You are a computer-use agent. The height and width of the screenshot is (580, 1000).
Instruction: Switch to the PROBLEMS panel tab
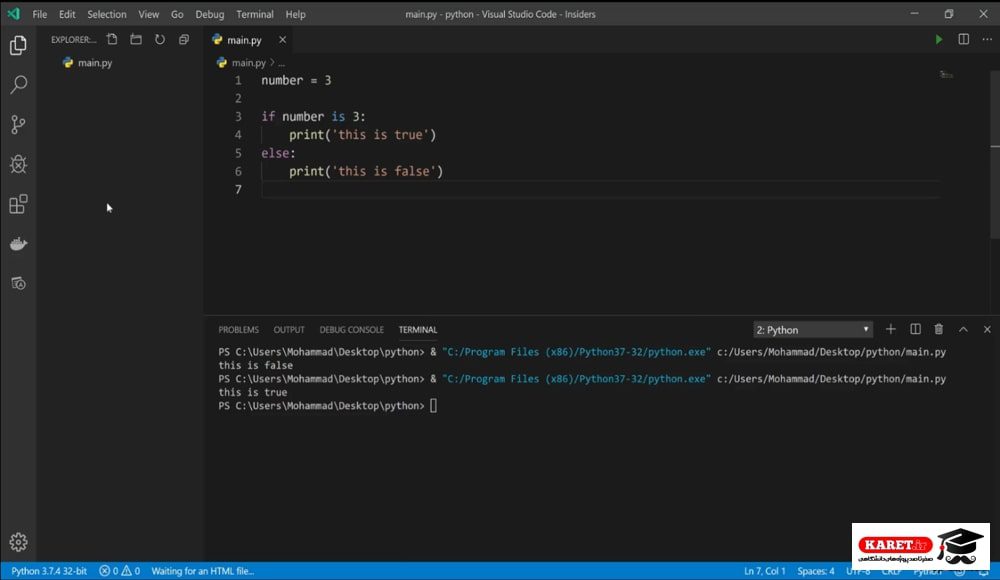[x=239, y=330]
